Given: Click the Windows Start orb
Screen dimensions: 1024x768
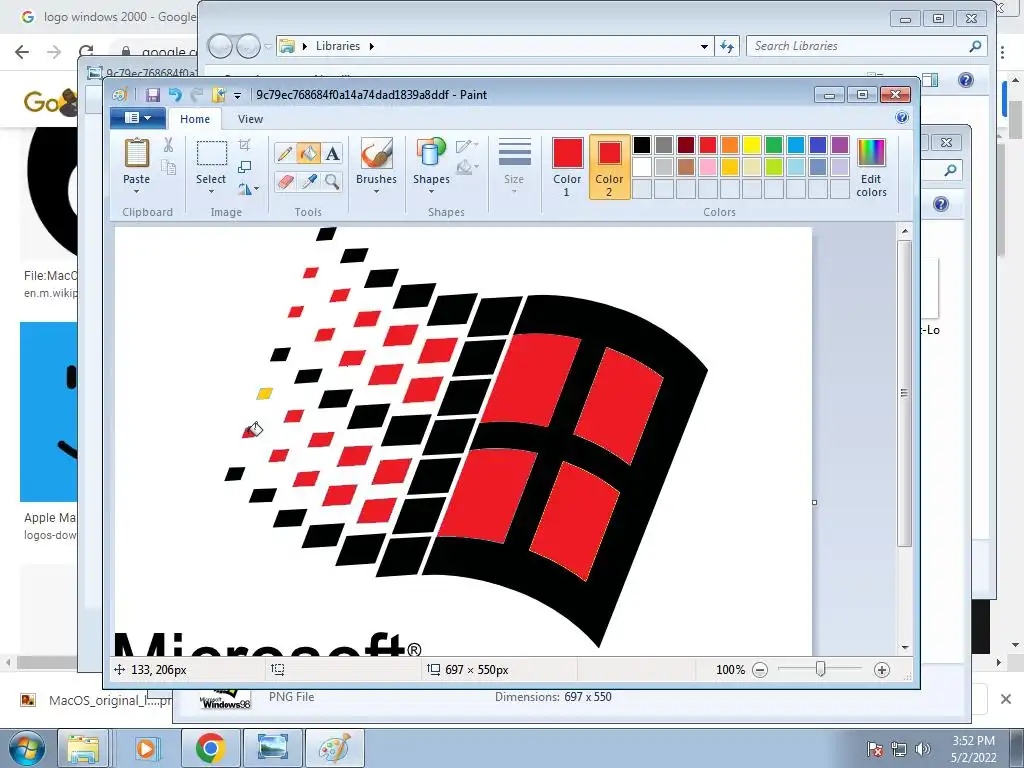Looking at the screenshot, I should [x=27, y=748].
